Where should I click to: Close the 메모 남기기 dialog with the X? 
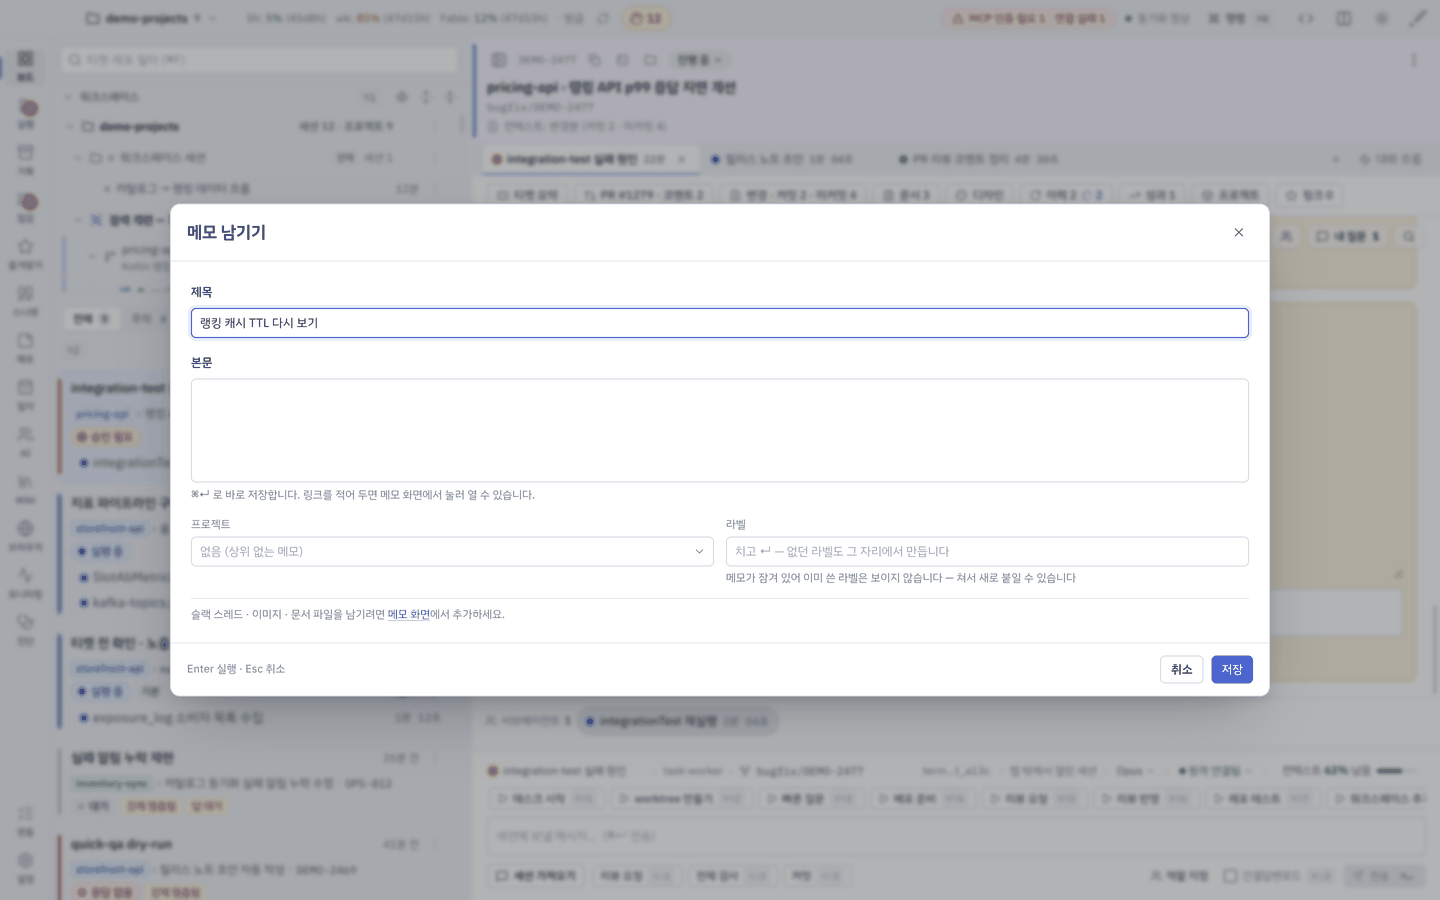(1238, 232)
